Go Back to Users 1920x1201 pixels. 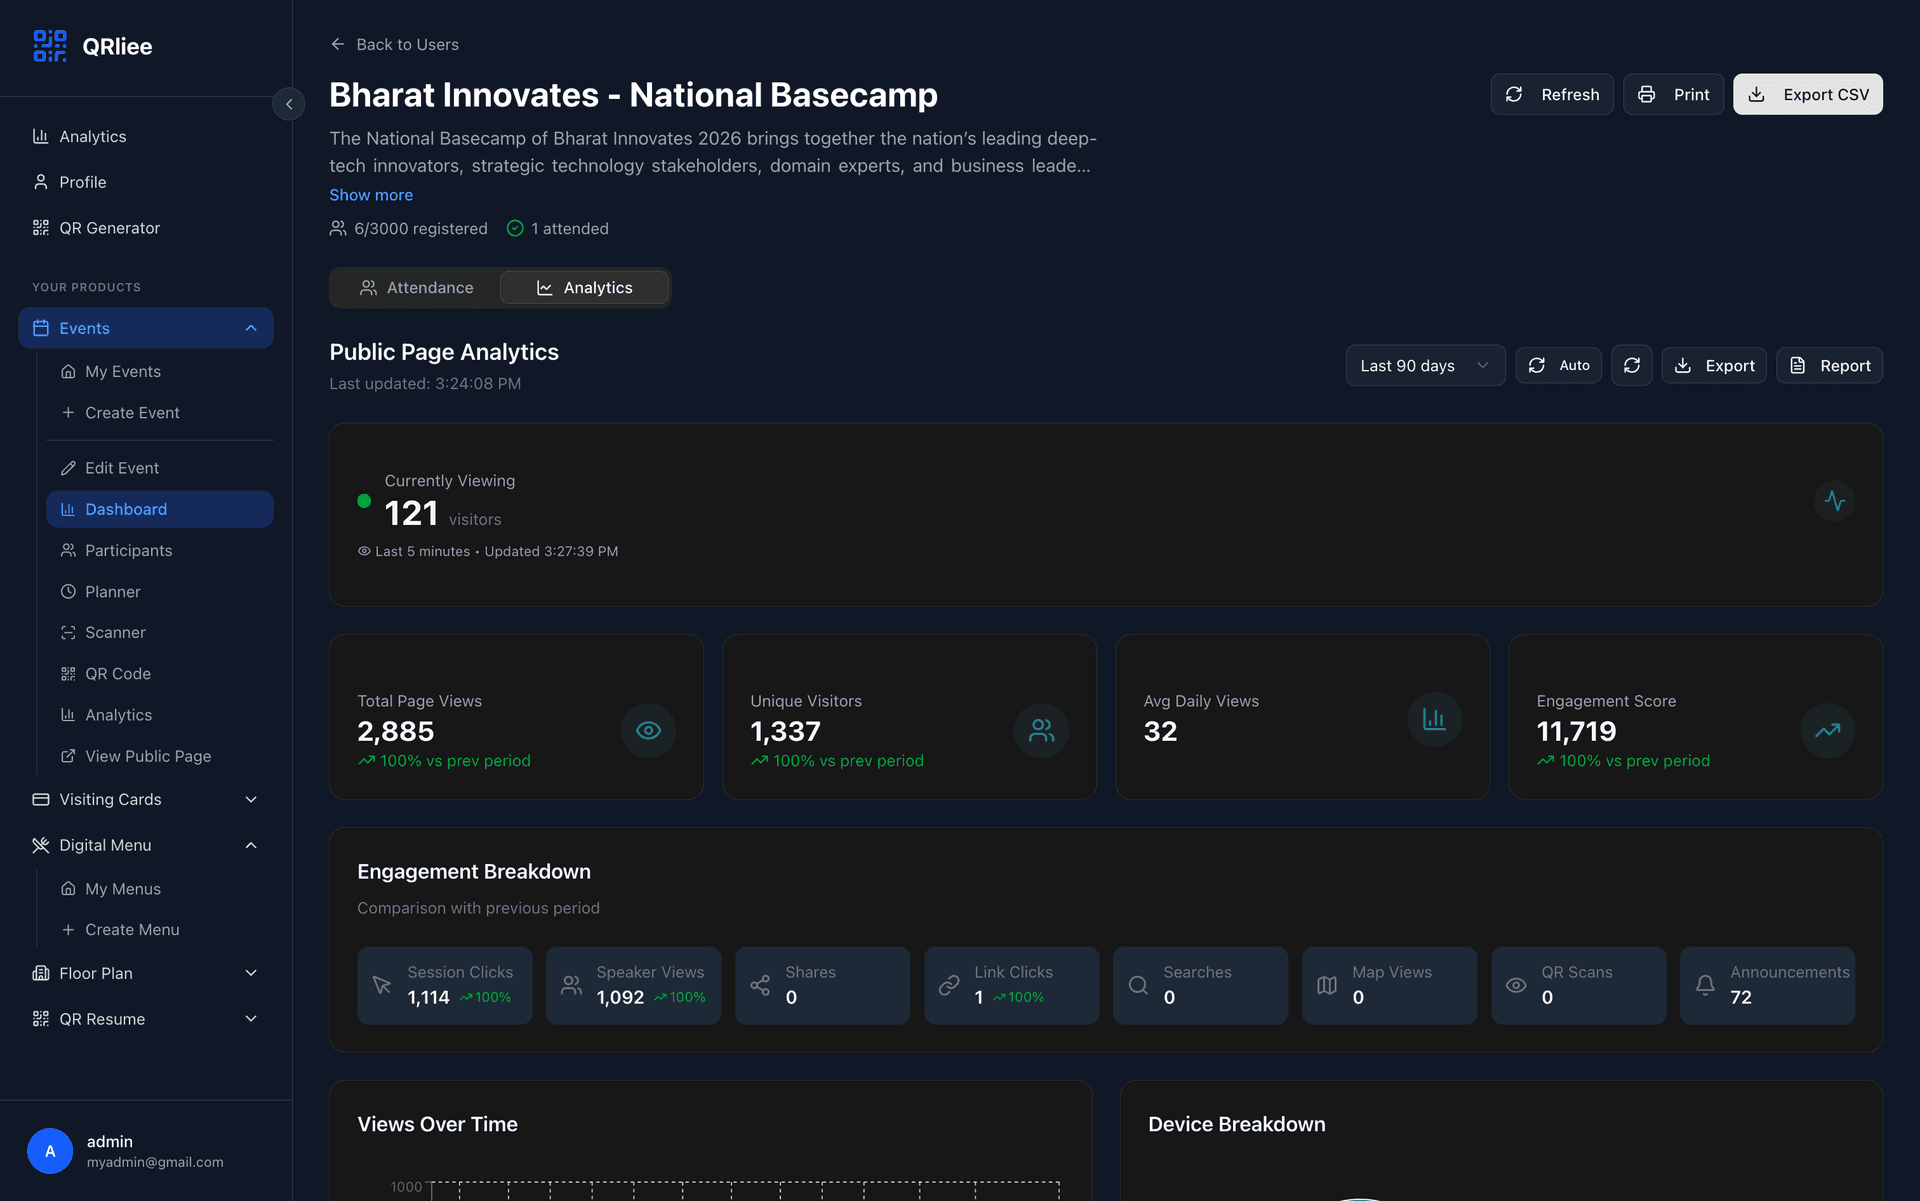pos(395,45)
